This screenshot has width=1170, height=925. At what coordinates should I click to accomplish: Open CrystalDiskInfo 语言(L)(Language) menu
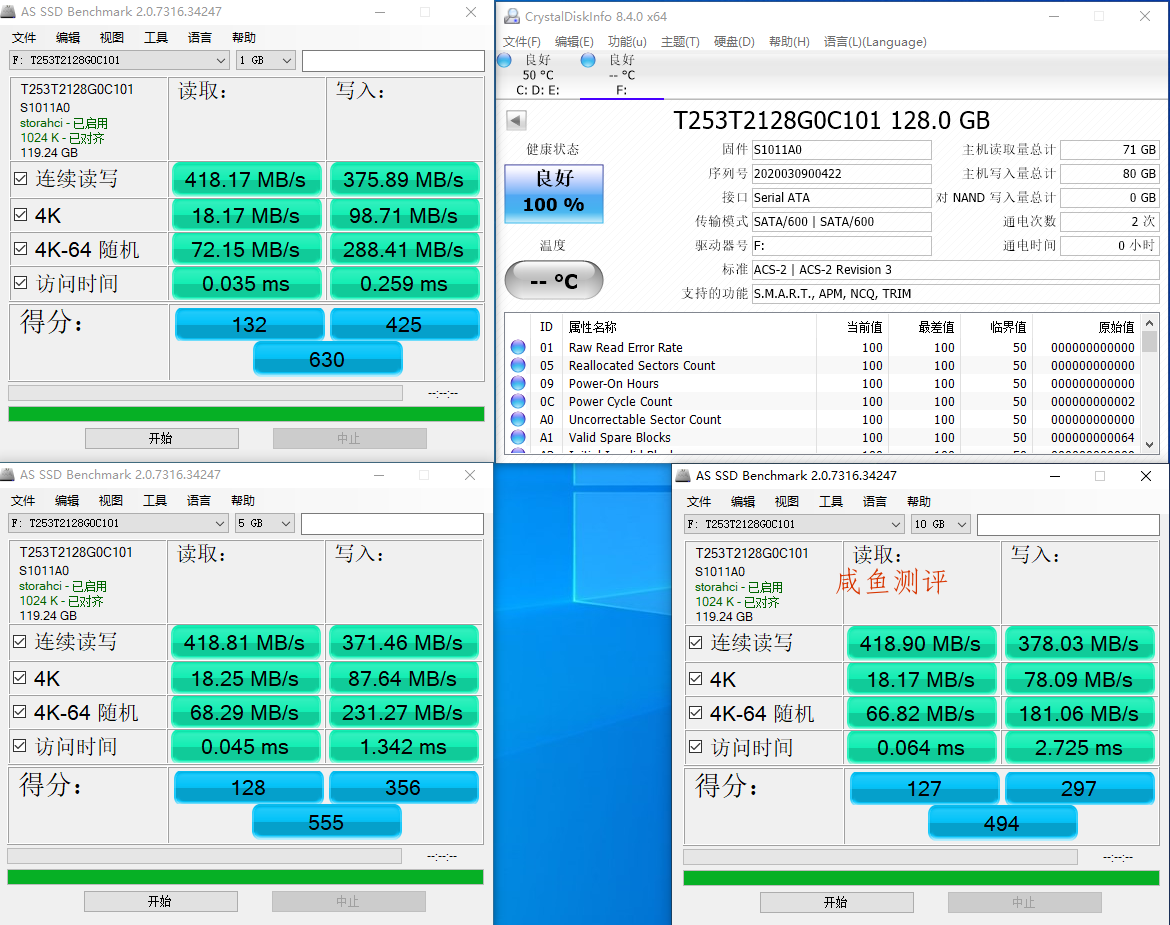(x=875, y=42)
